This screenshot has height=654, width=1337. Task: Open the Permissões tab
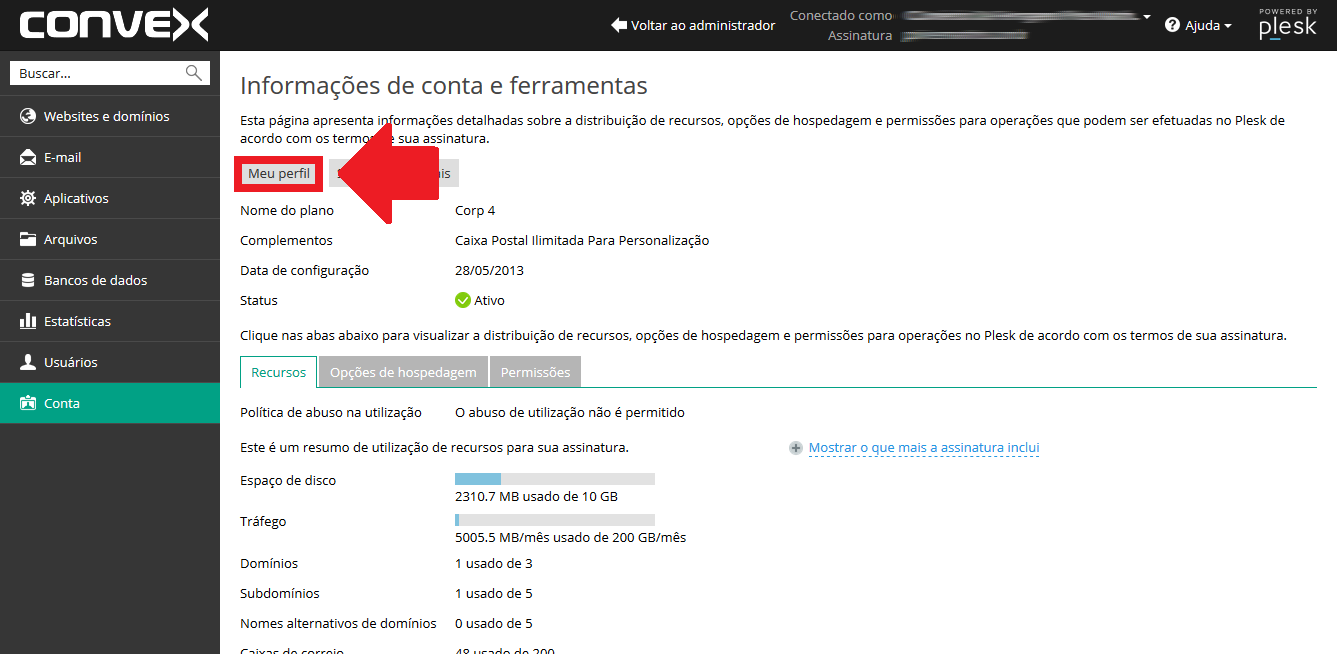[535, 372]
